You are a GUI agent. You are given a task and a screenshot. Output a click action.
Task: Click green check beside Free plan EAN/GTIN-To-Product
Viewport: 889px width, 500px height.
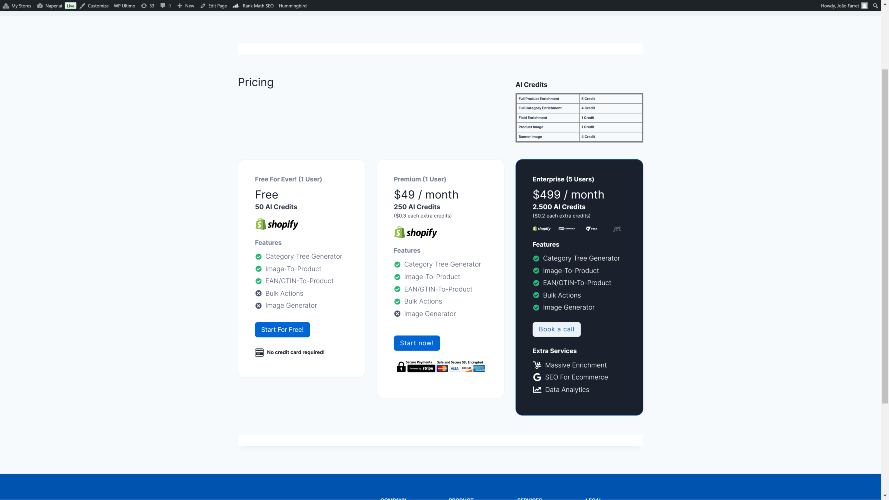tap(259, 281)
